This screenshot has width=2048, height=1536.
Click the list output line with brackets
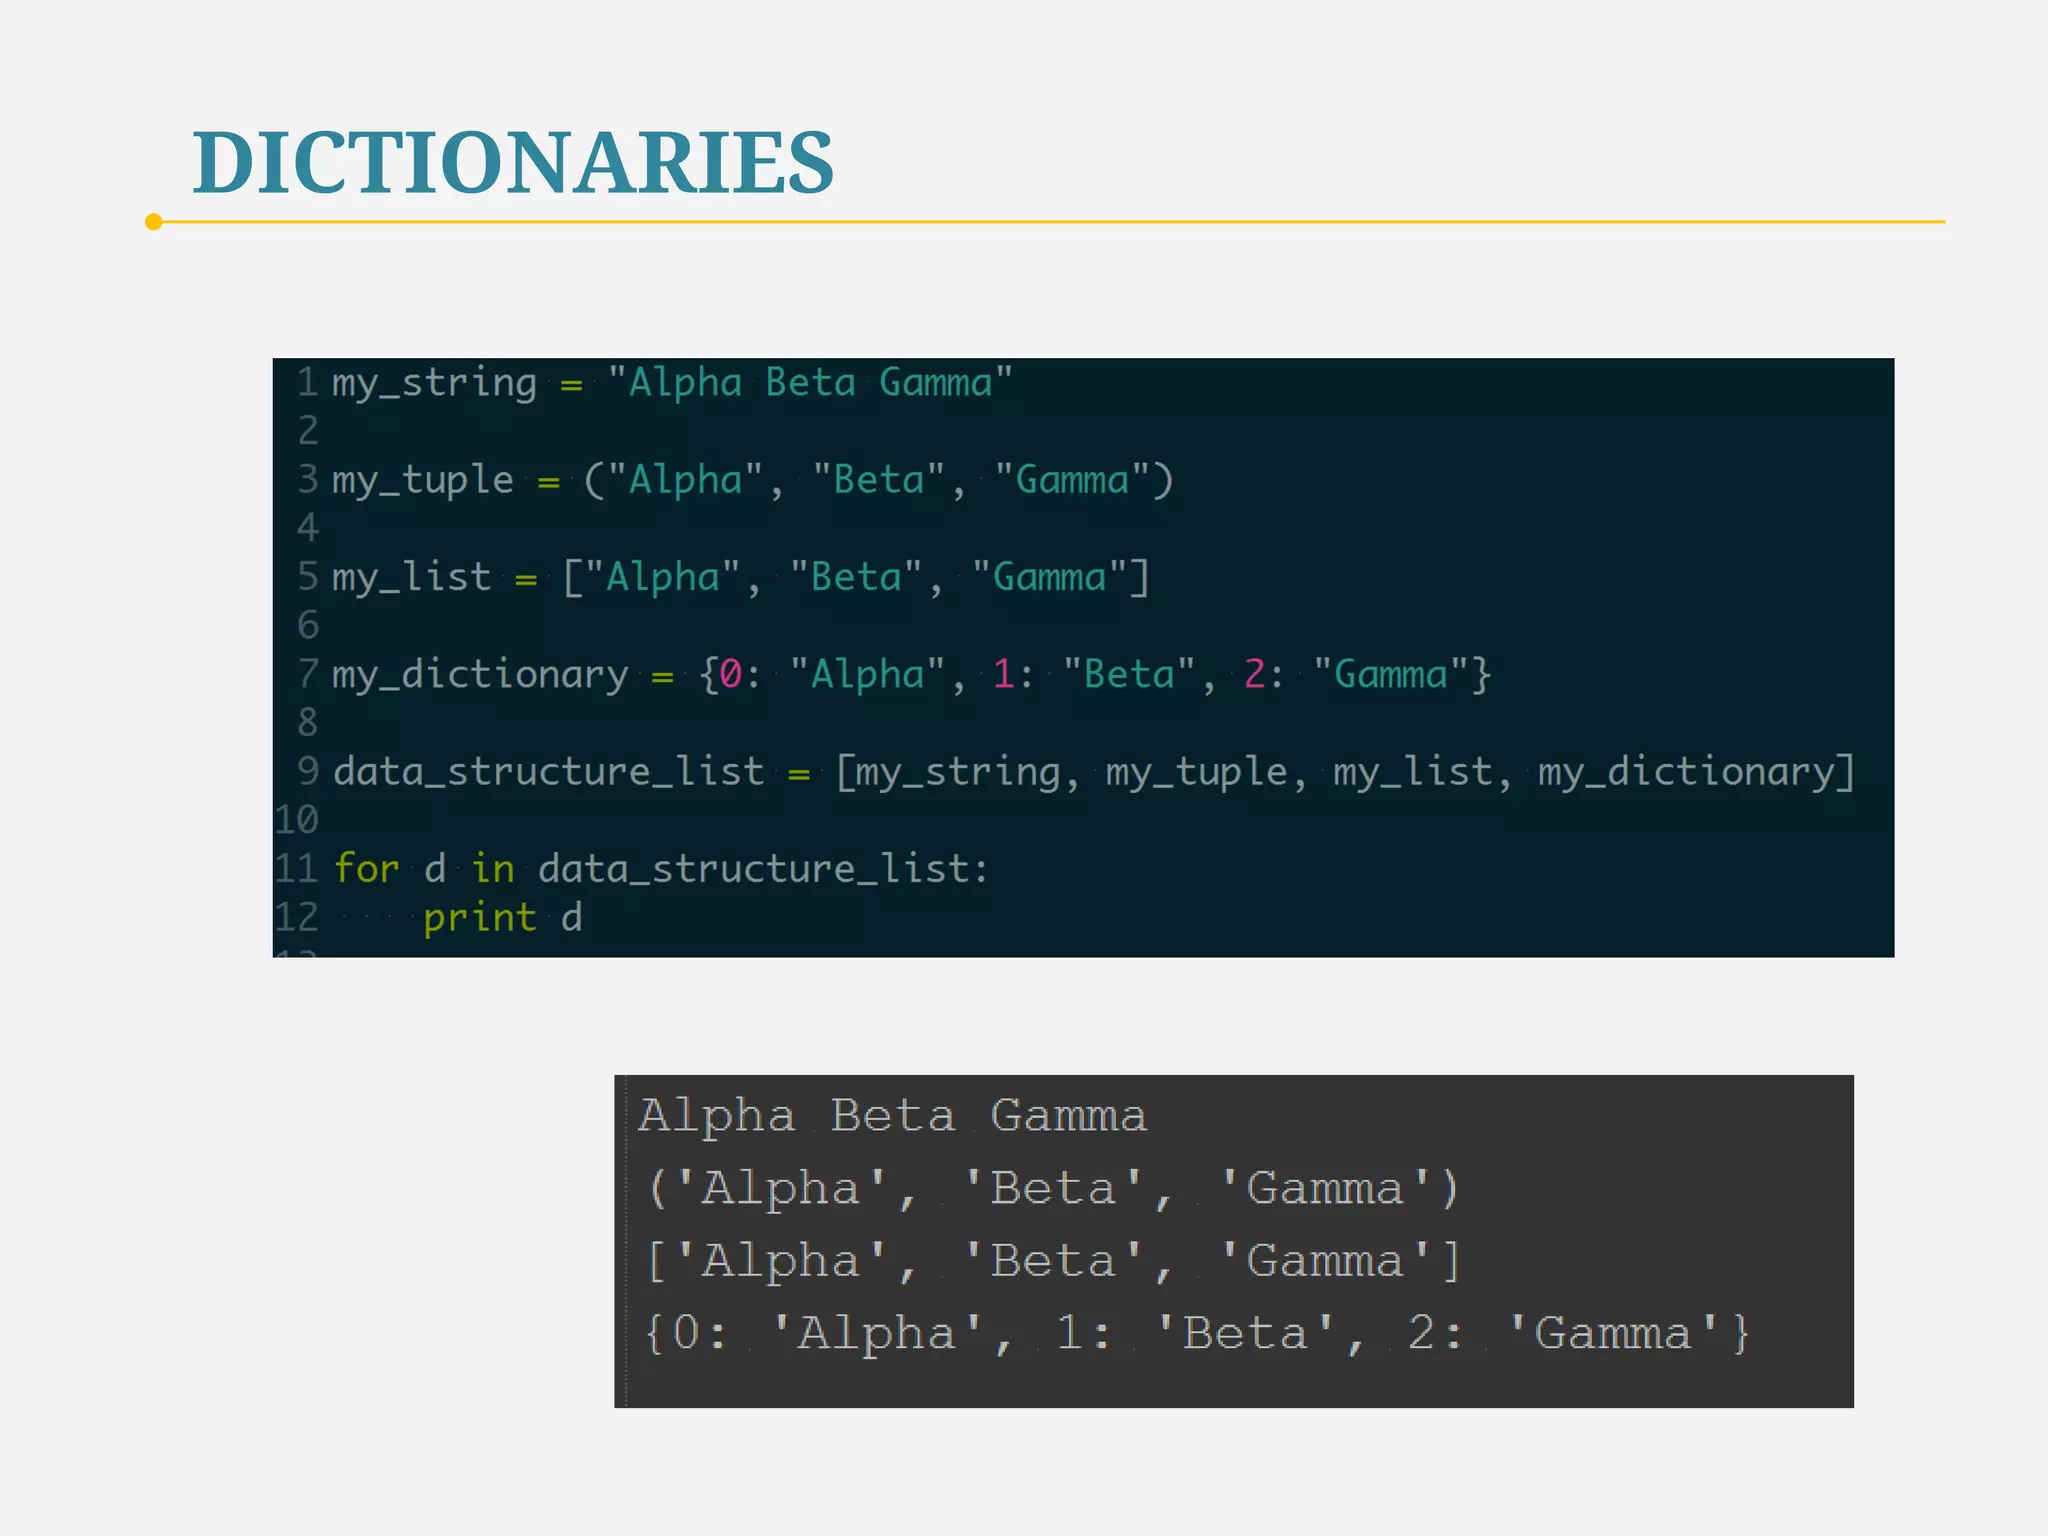pos(1052,1262)
